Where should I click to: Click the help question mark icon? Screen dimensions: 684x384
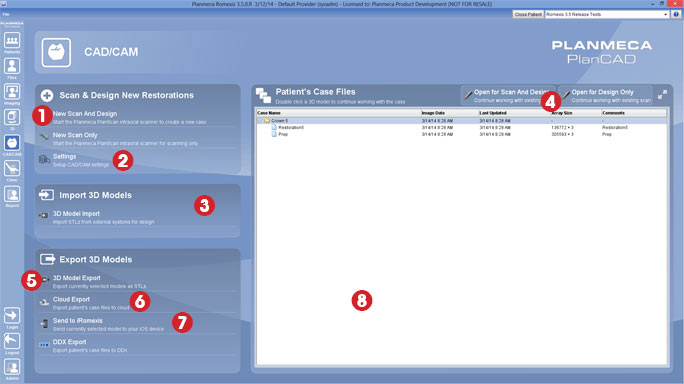click(x=676, y=14)
